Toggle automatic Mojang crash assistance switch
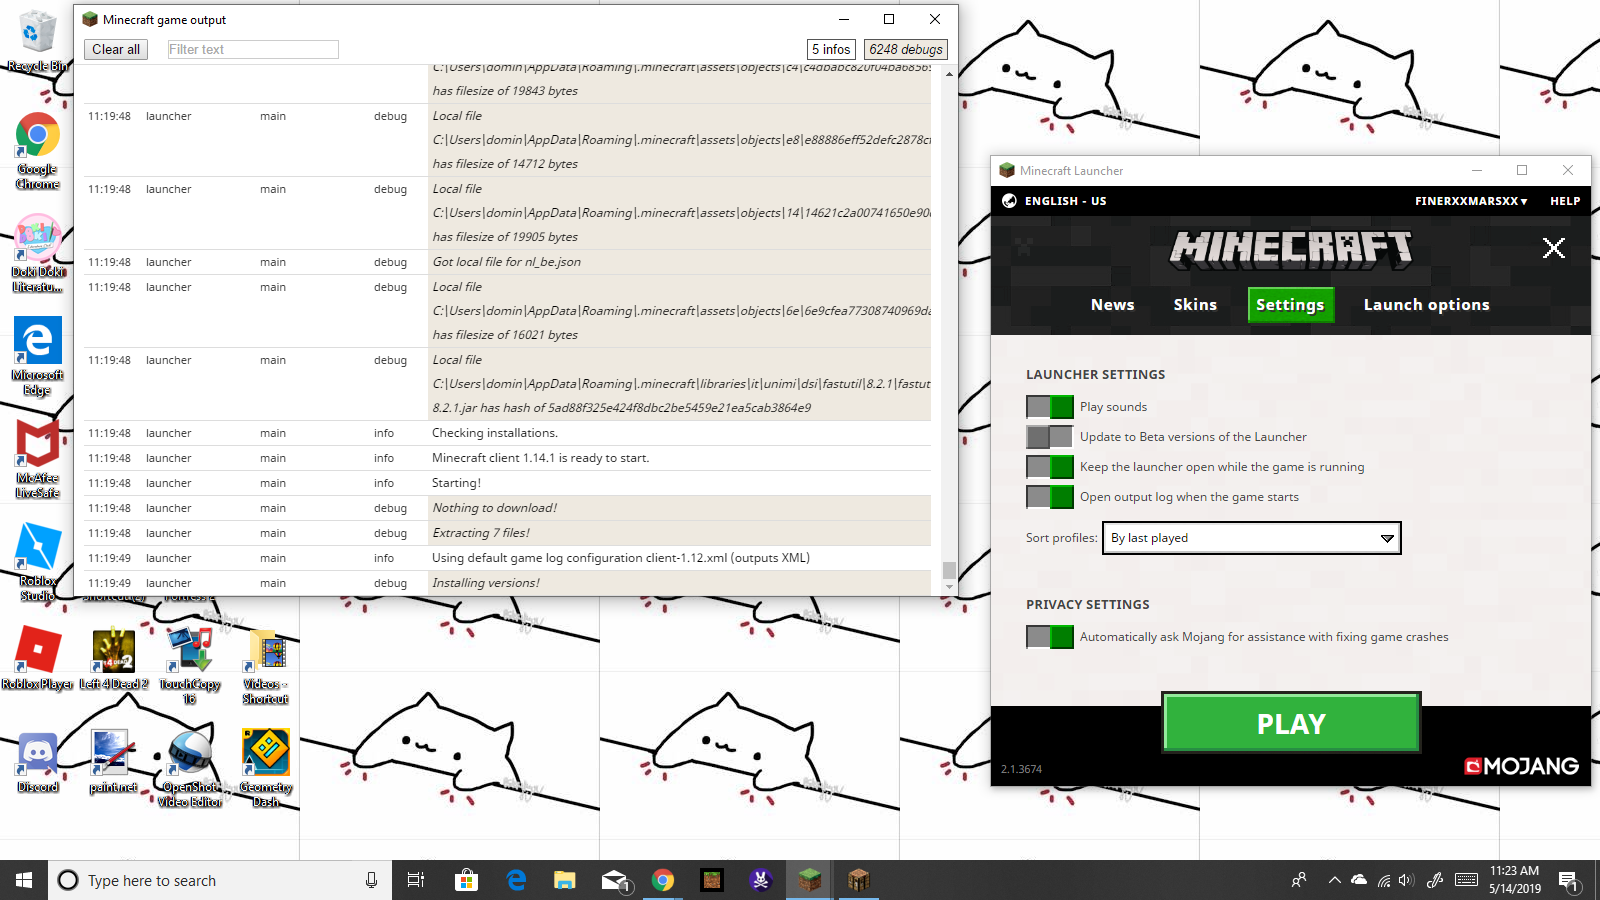The height and width of the screenshot is (900, 1600). [x=1050, y=637]
